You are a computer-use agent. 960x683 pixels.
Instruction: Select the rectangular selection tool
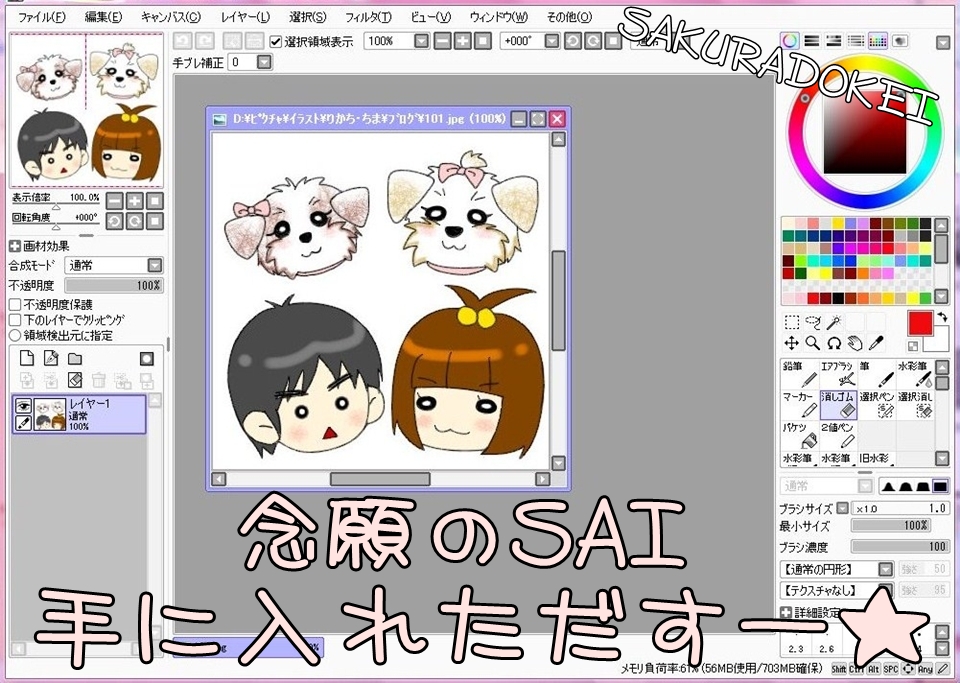point(792,323)
